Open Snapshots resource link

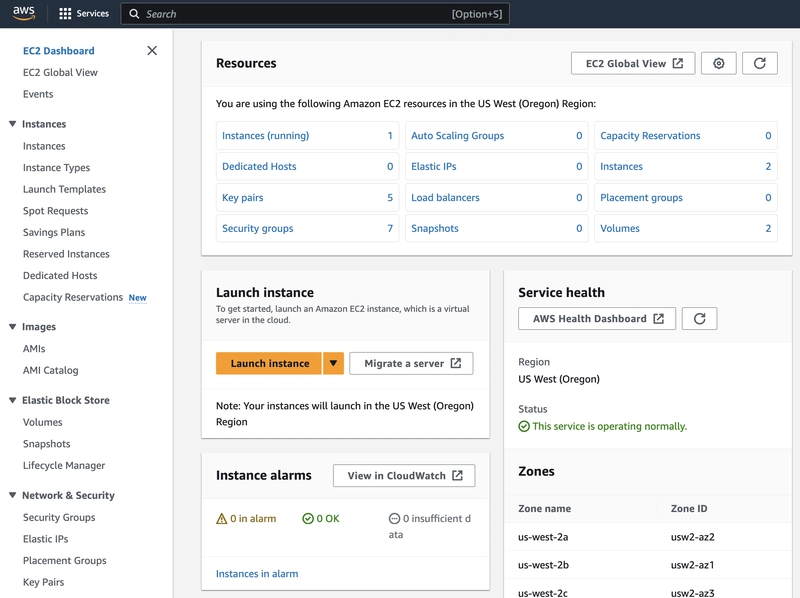click(x=435, y=229)
